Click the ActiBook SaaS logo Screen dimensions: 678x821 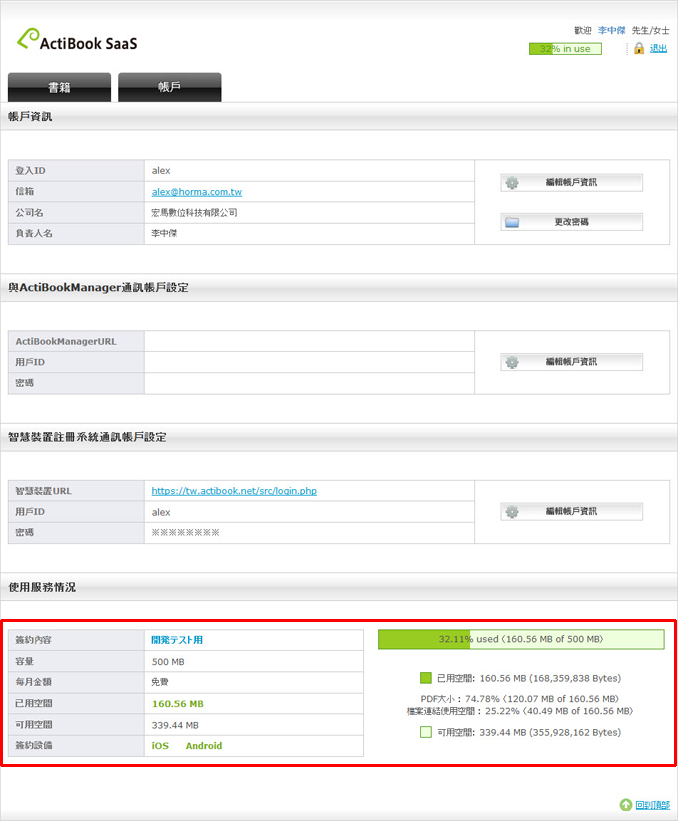coord(77,40)
